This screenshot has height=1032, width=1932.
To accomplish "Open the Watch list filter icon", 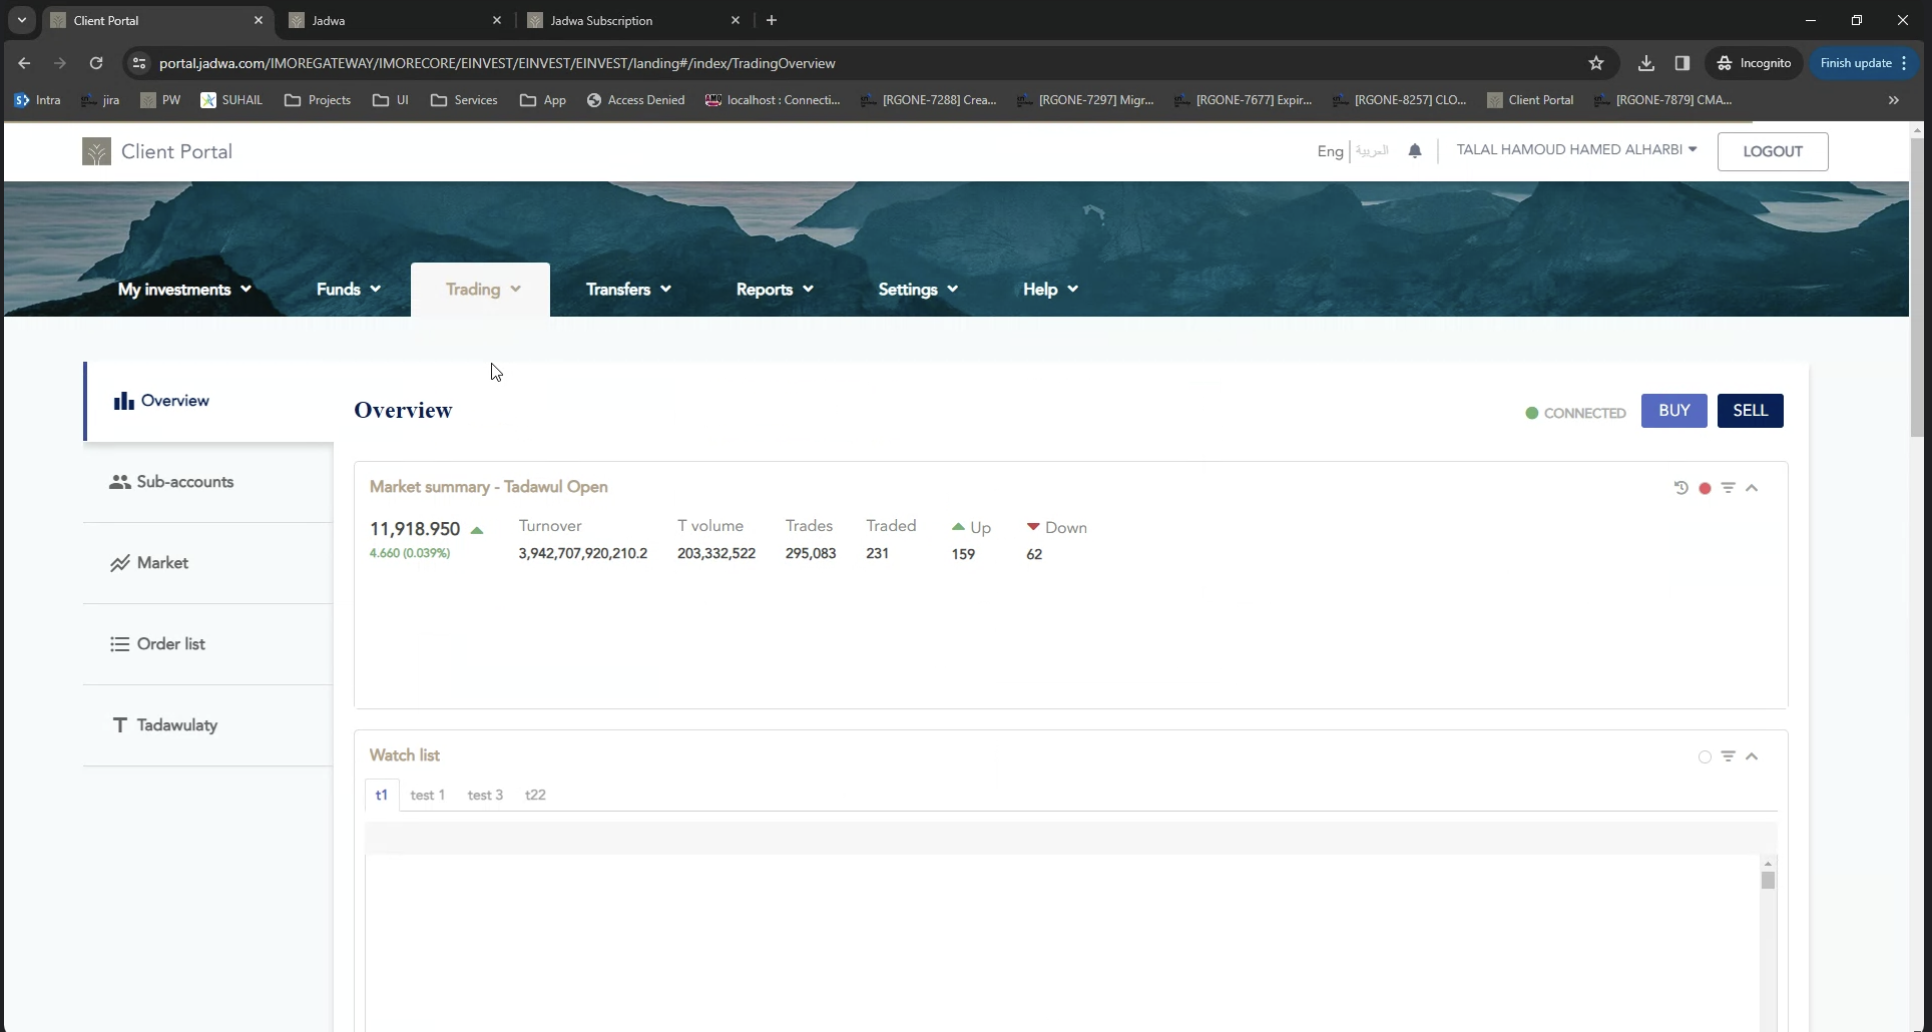I will pyautogui.click(x=1728, y=756).
